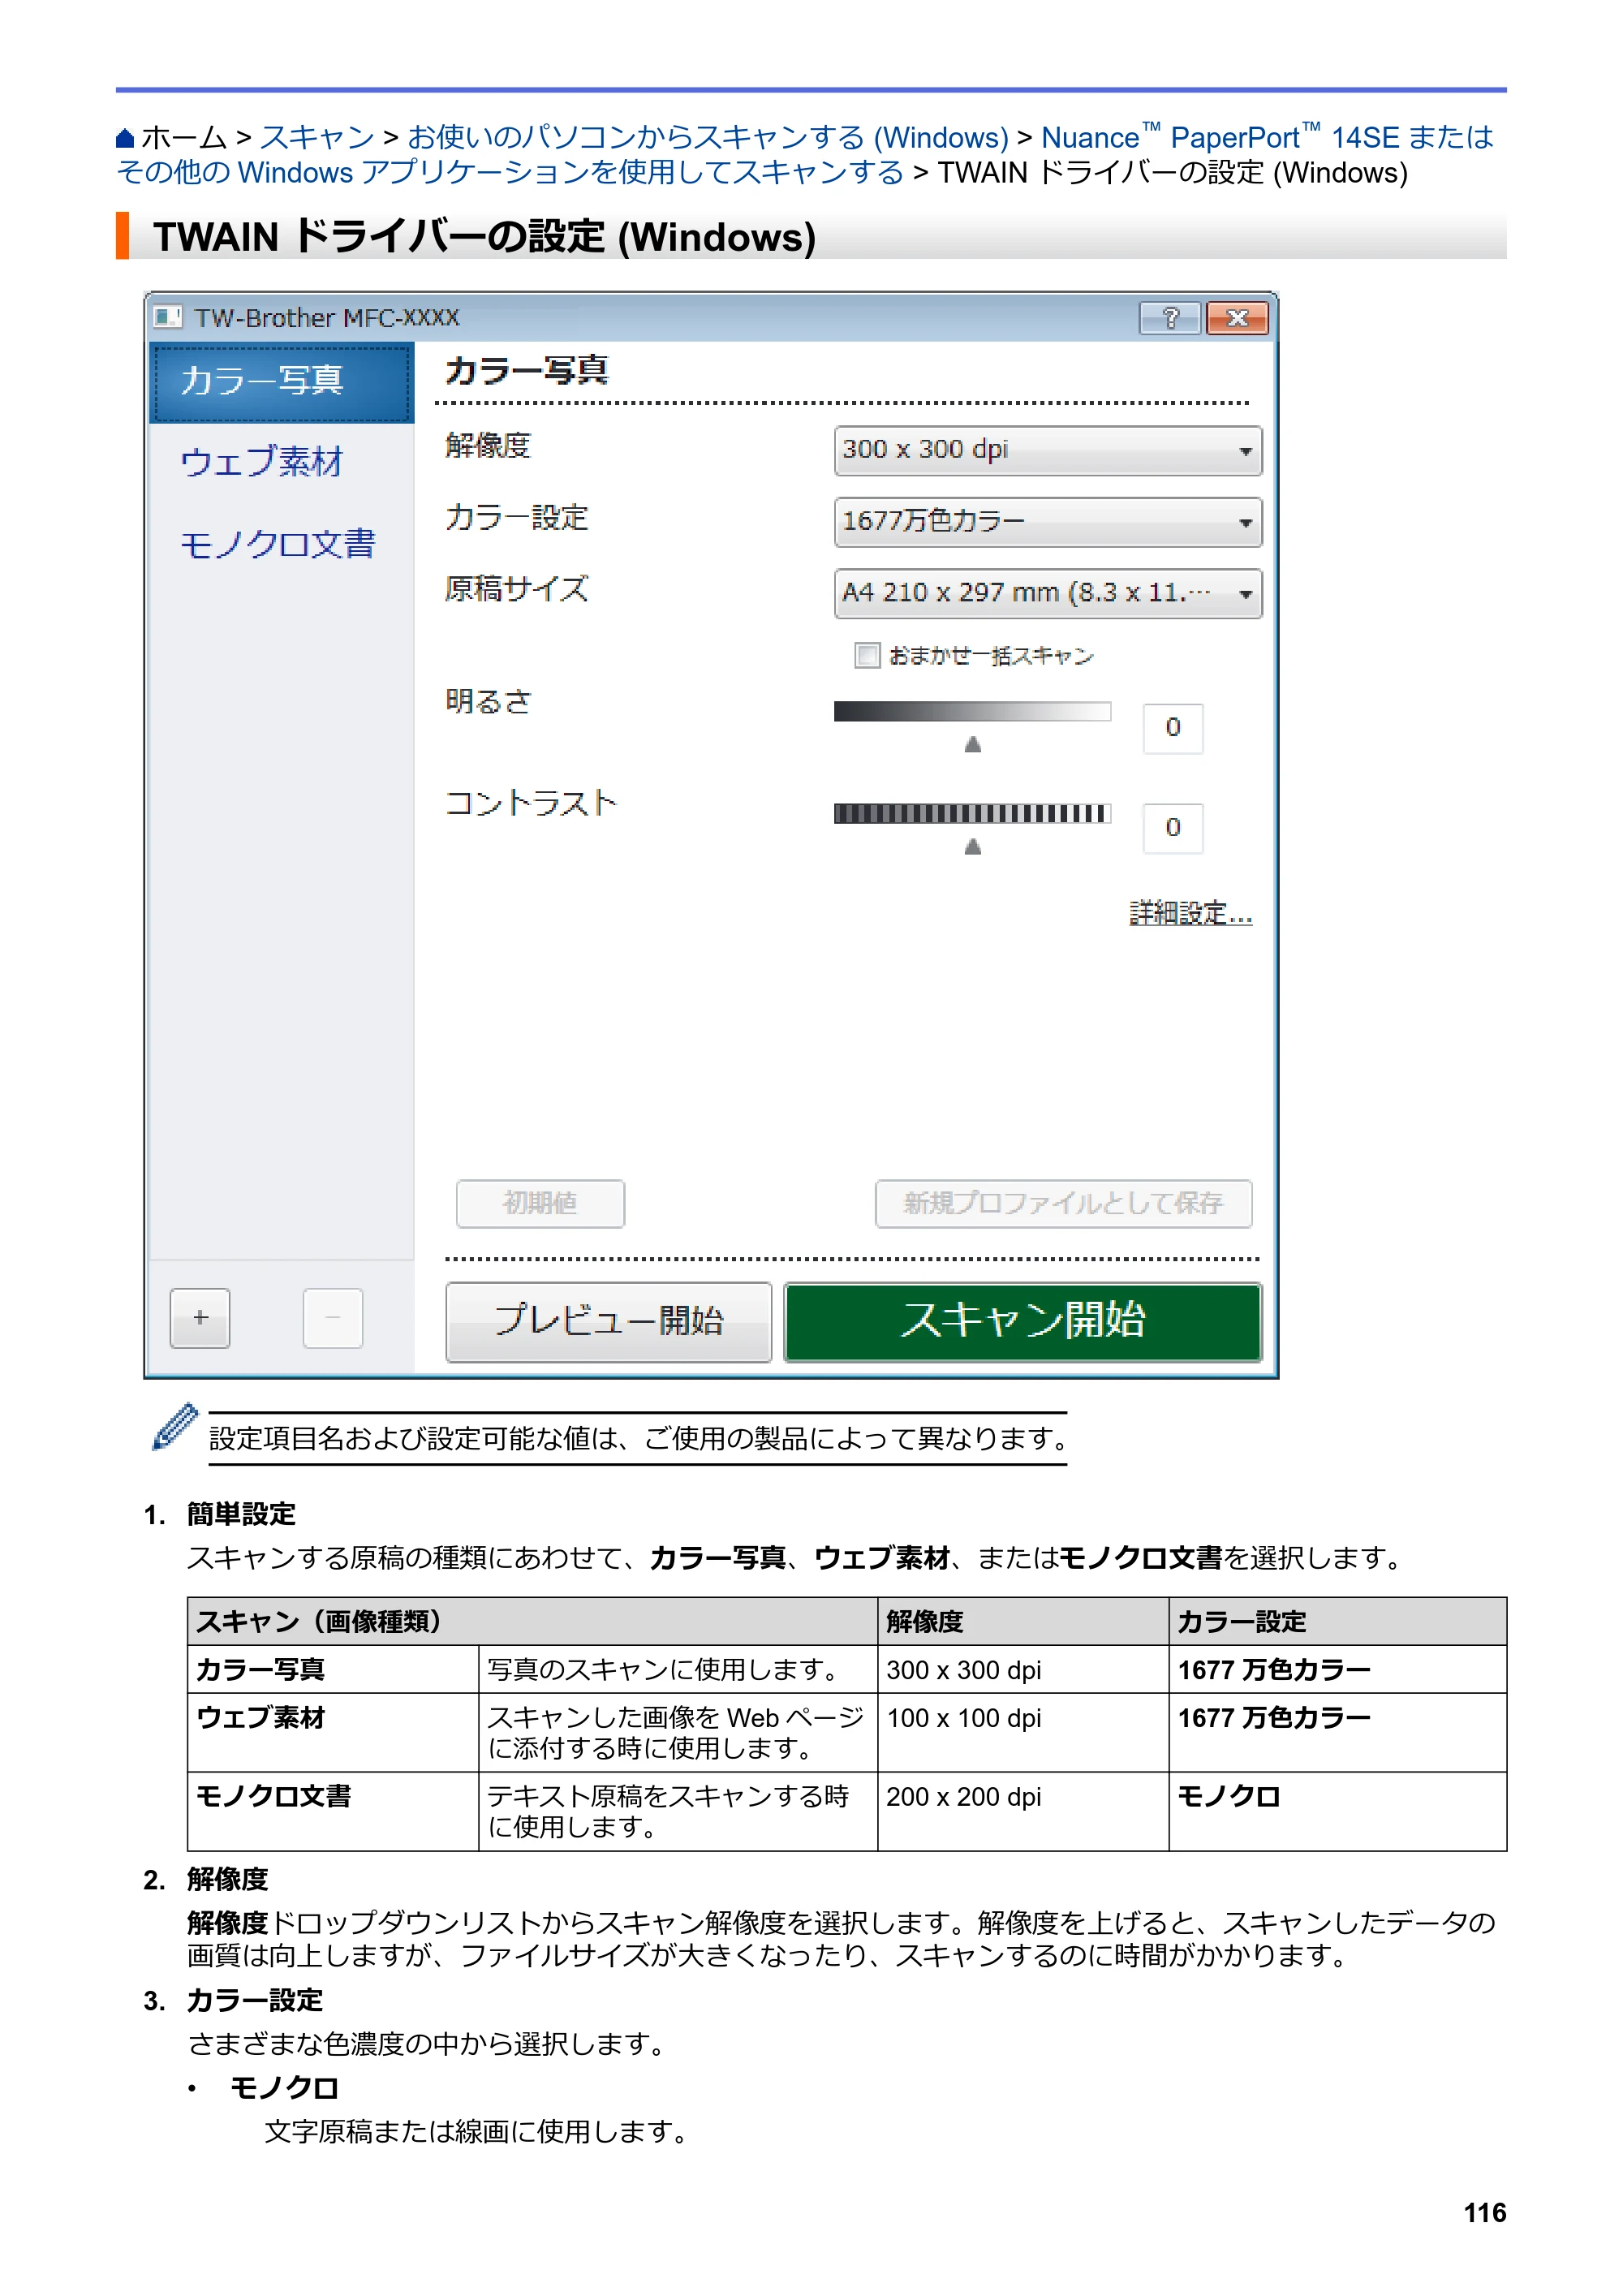Open お使いのパソコンからスキャンする (Windows) link

[x=708, y=137]
